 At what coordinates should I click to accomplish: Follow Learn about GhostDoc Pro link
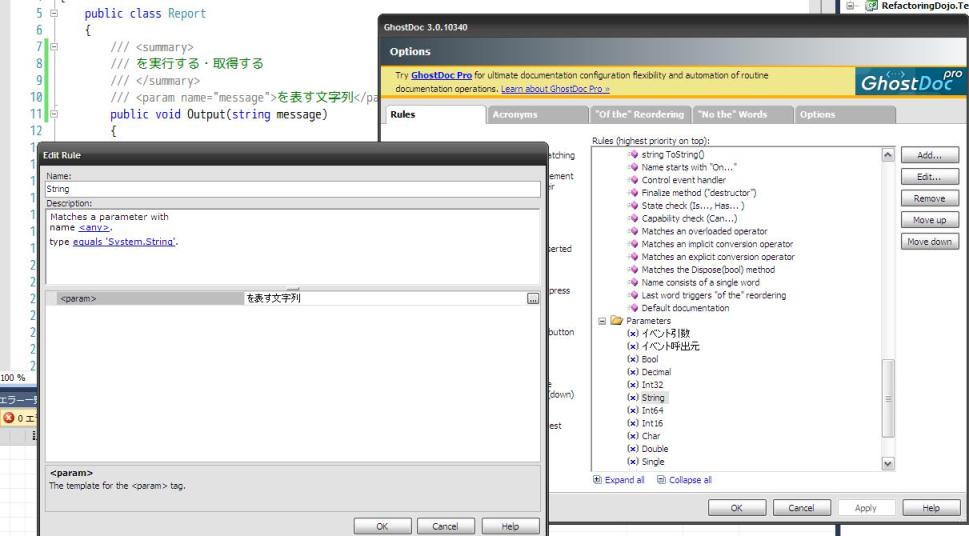(x=555, y=89)
